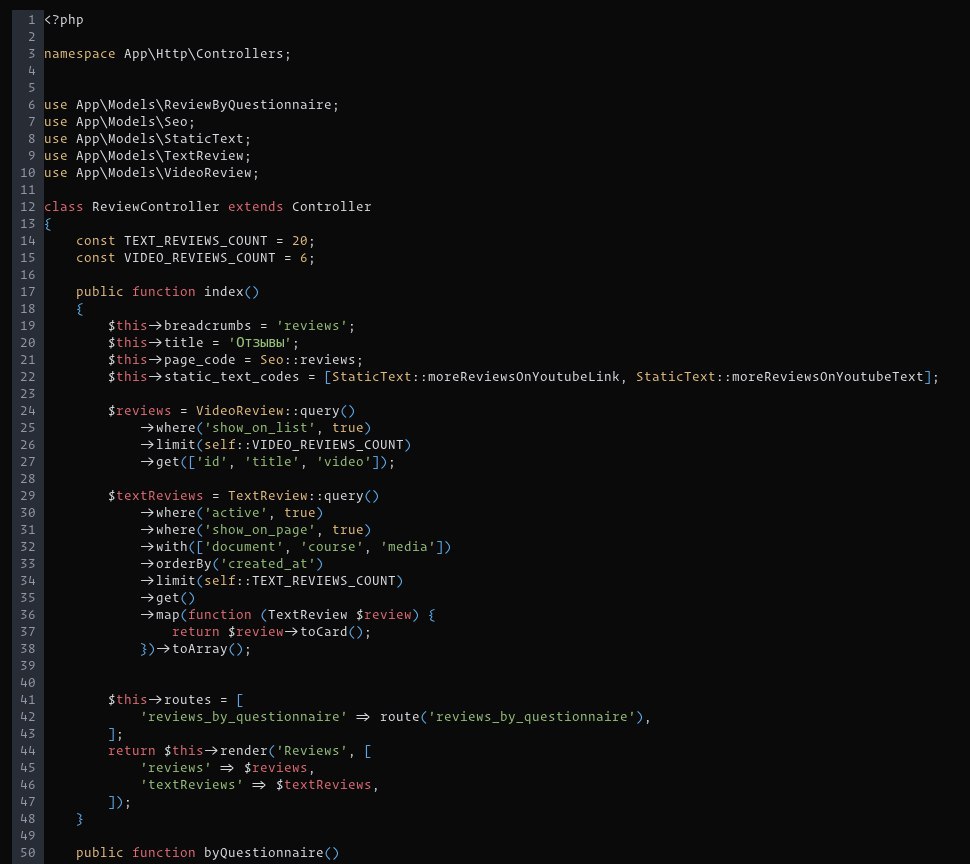Click the '$textReviews' variable on line 29
This screenshot has width=970, height=864.
point(155,496)
